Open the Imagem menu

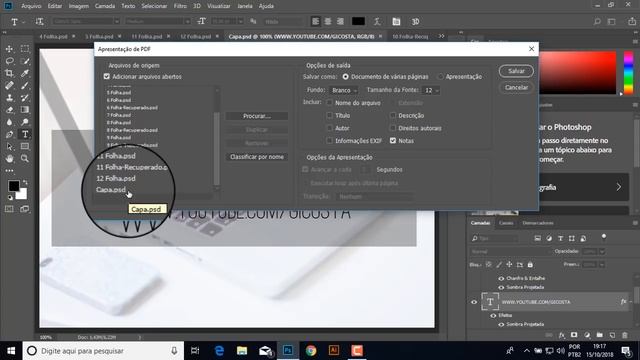[x=79, y=6]
